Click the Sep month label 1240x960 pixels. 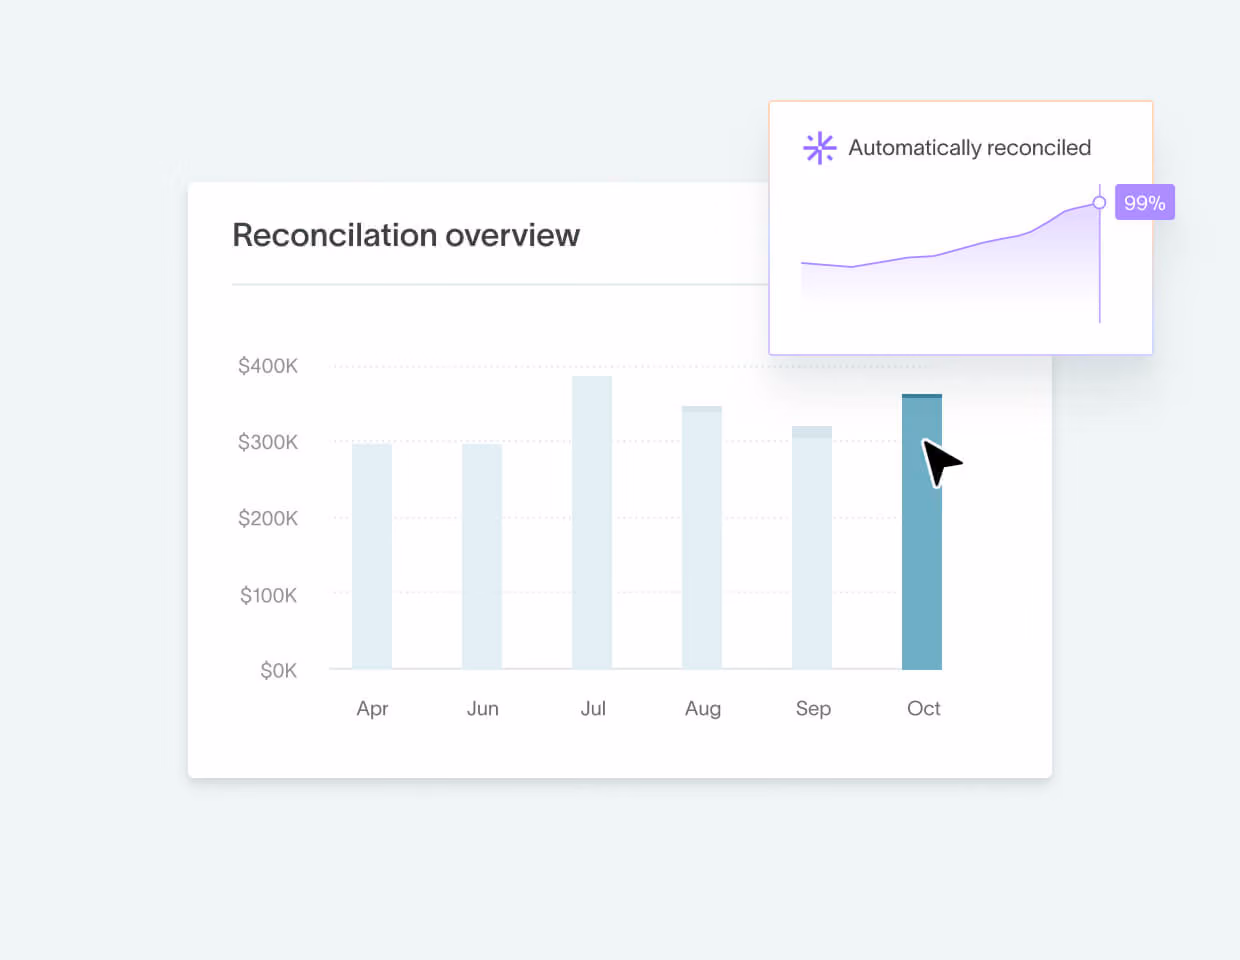pyautogui.click(x=813, y=709)
